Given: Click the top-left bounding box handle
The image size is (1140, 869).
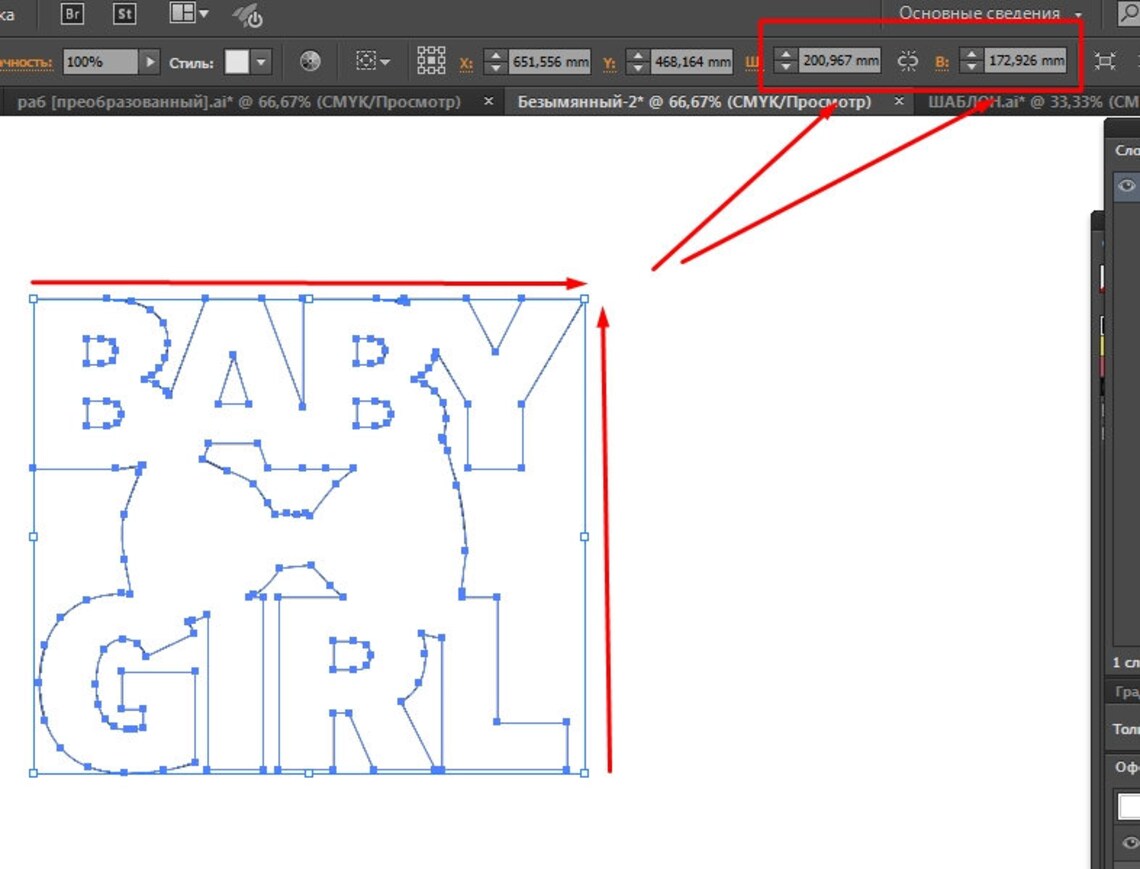Looking at the screenshot, I should point(33,299).
